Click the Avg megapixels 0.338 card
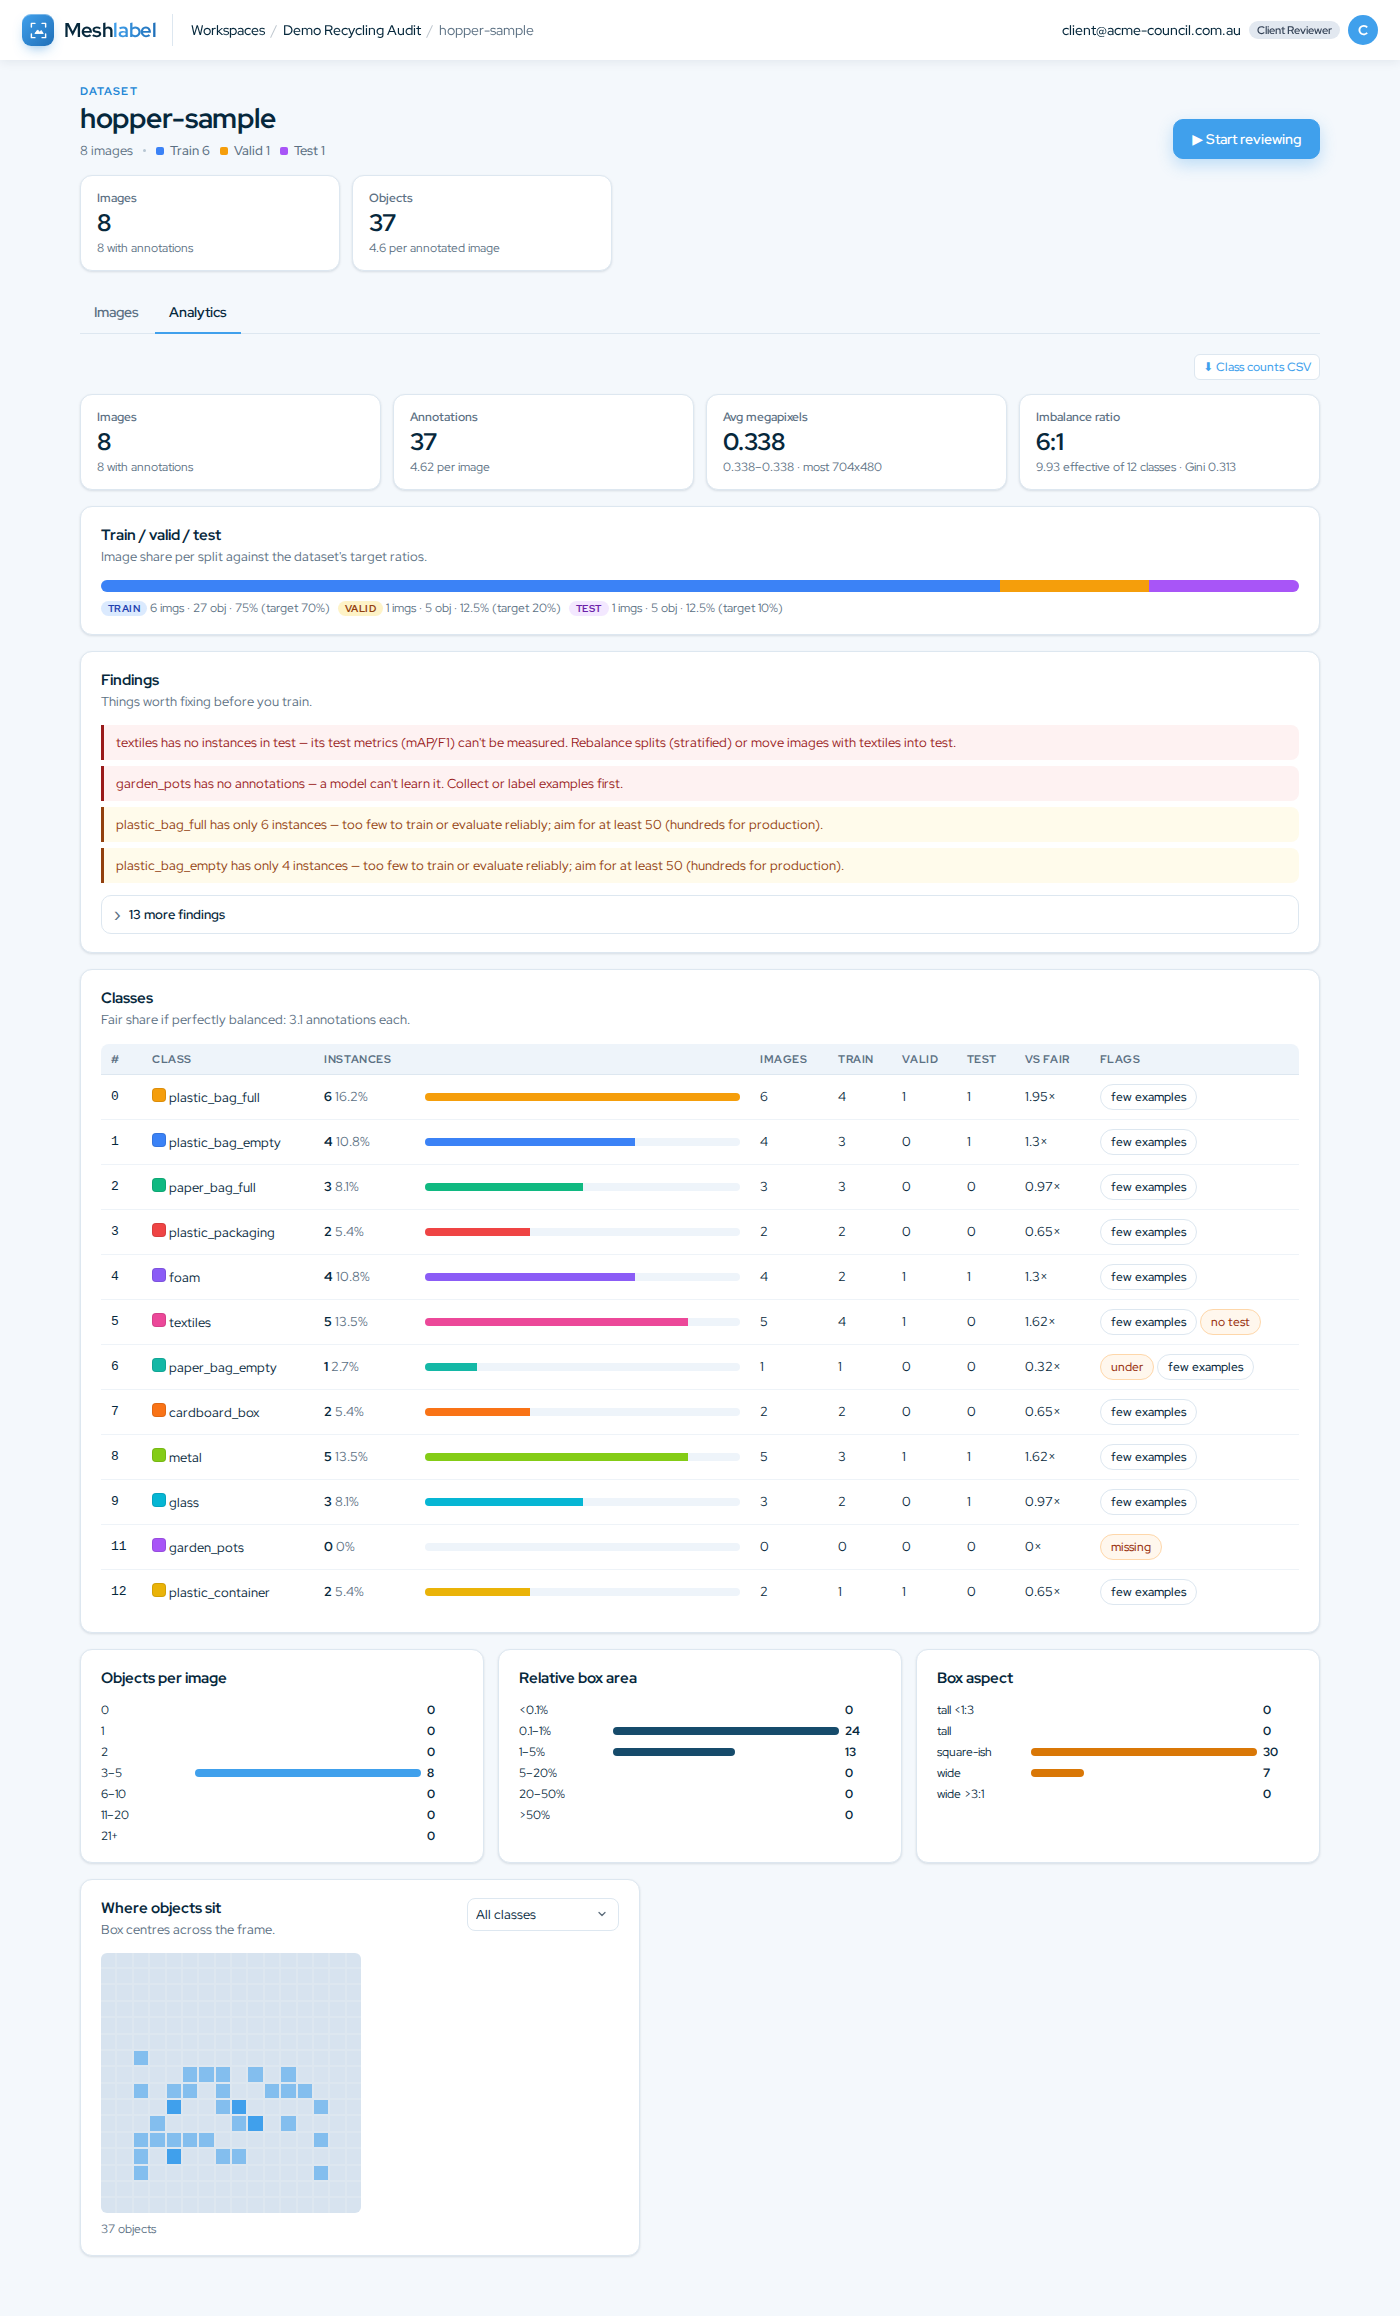This screenshot has height=2316, width=1400. pos(856,442)
